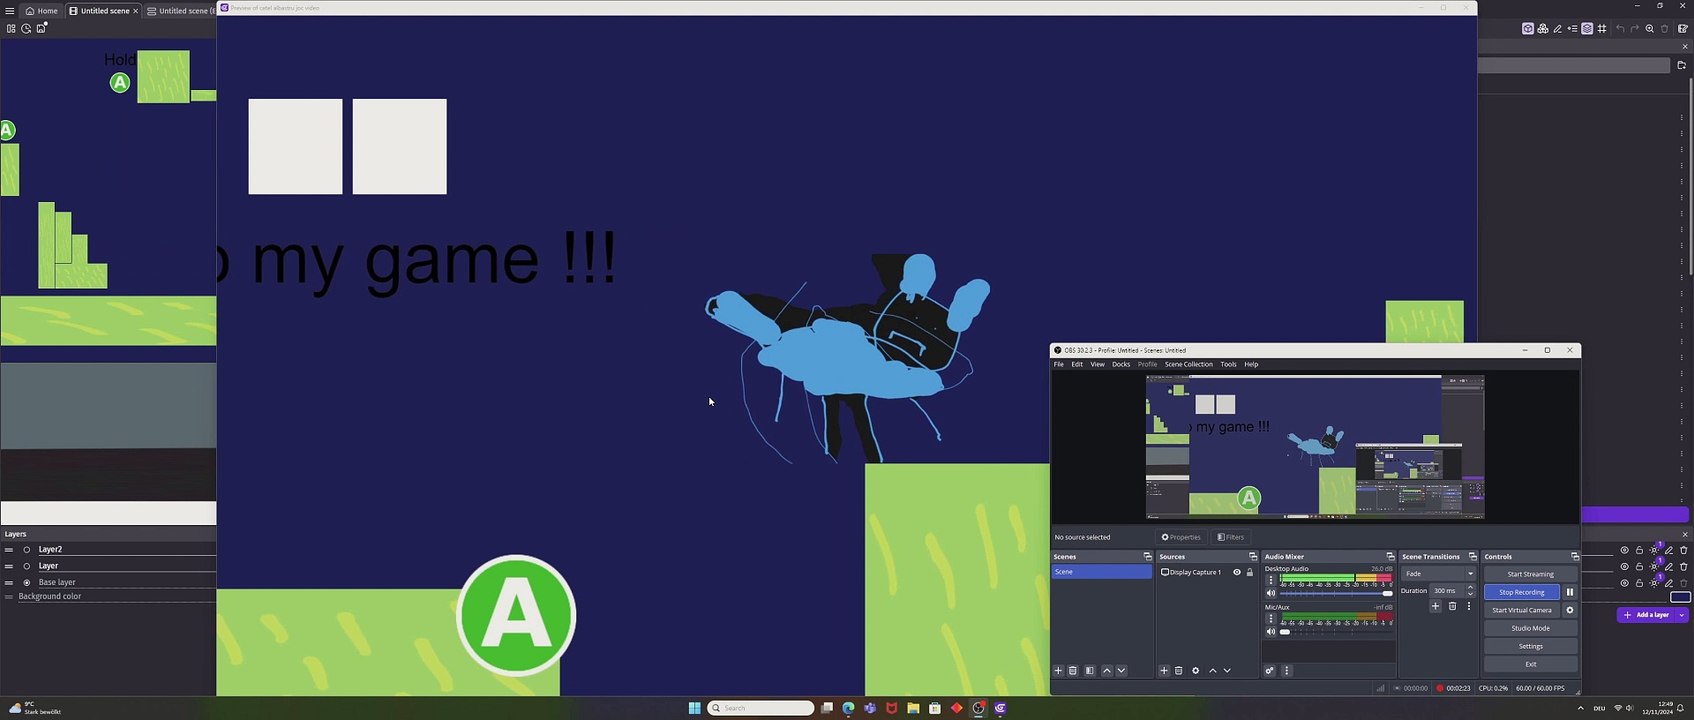Open the layer background color swatch
This screenshot has width=1694, height=720.
pyautogui.click(x=1680, y=597)
